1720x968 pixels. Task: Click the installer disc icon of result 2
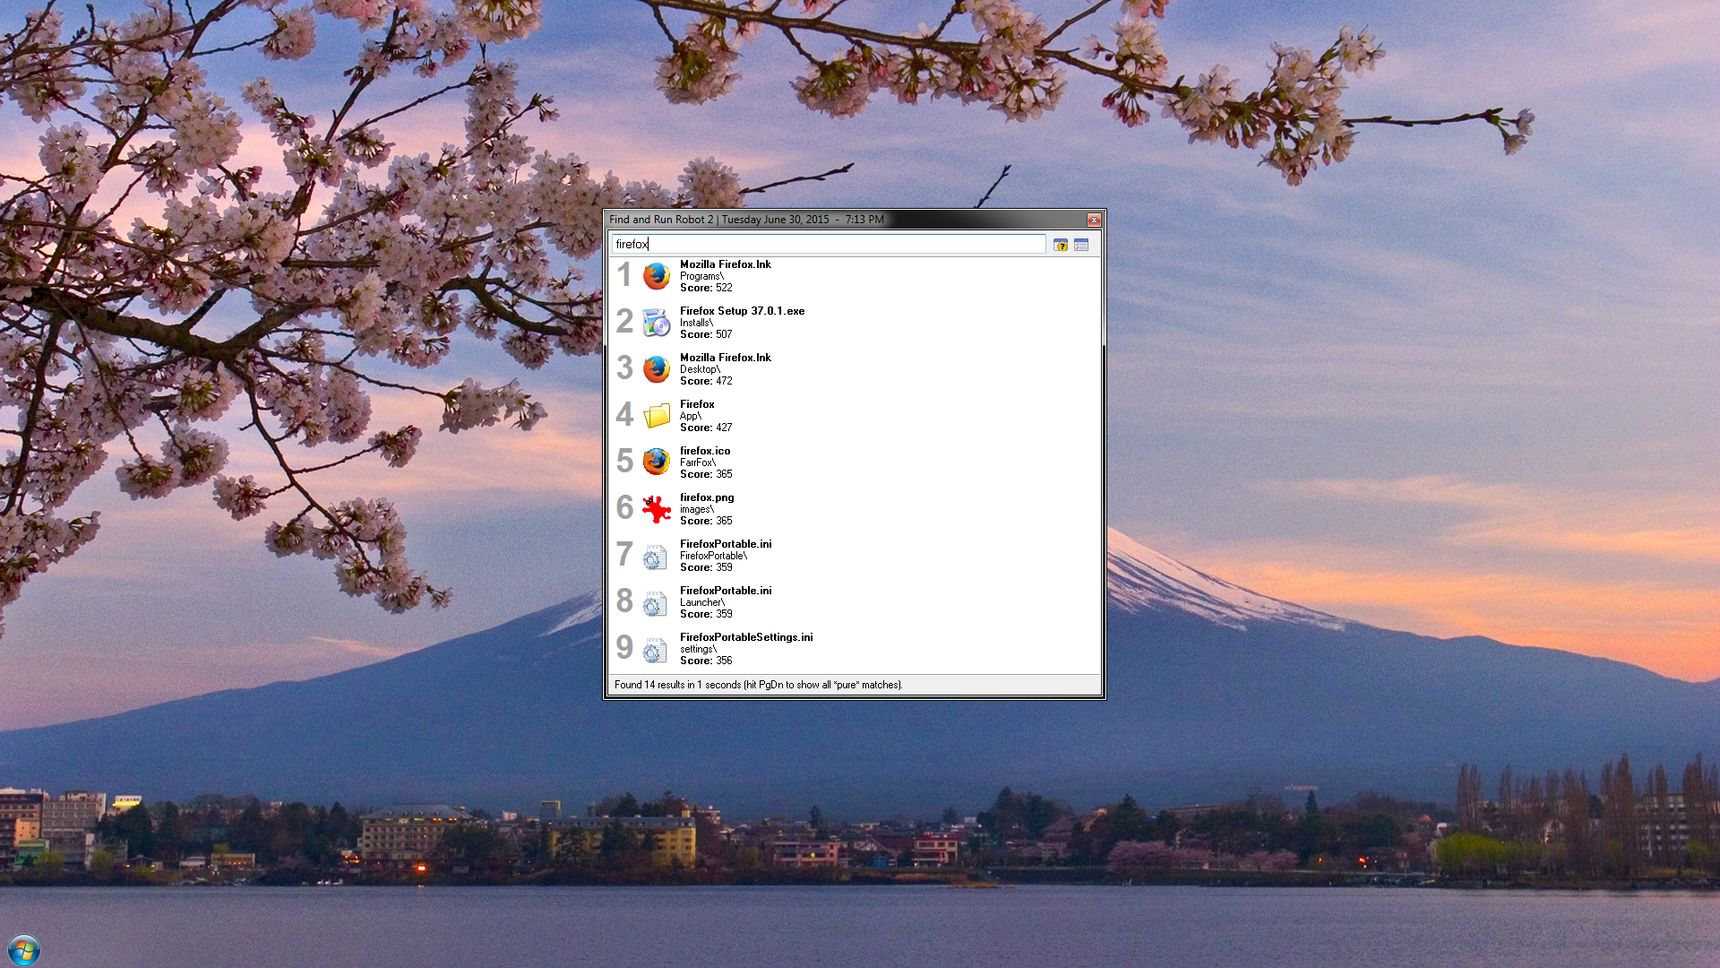(x=656, y=322)
